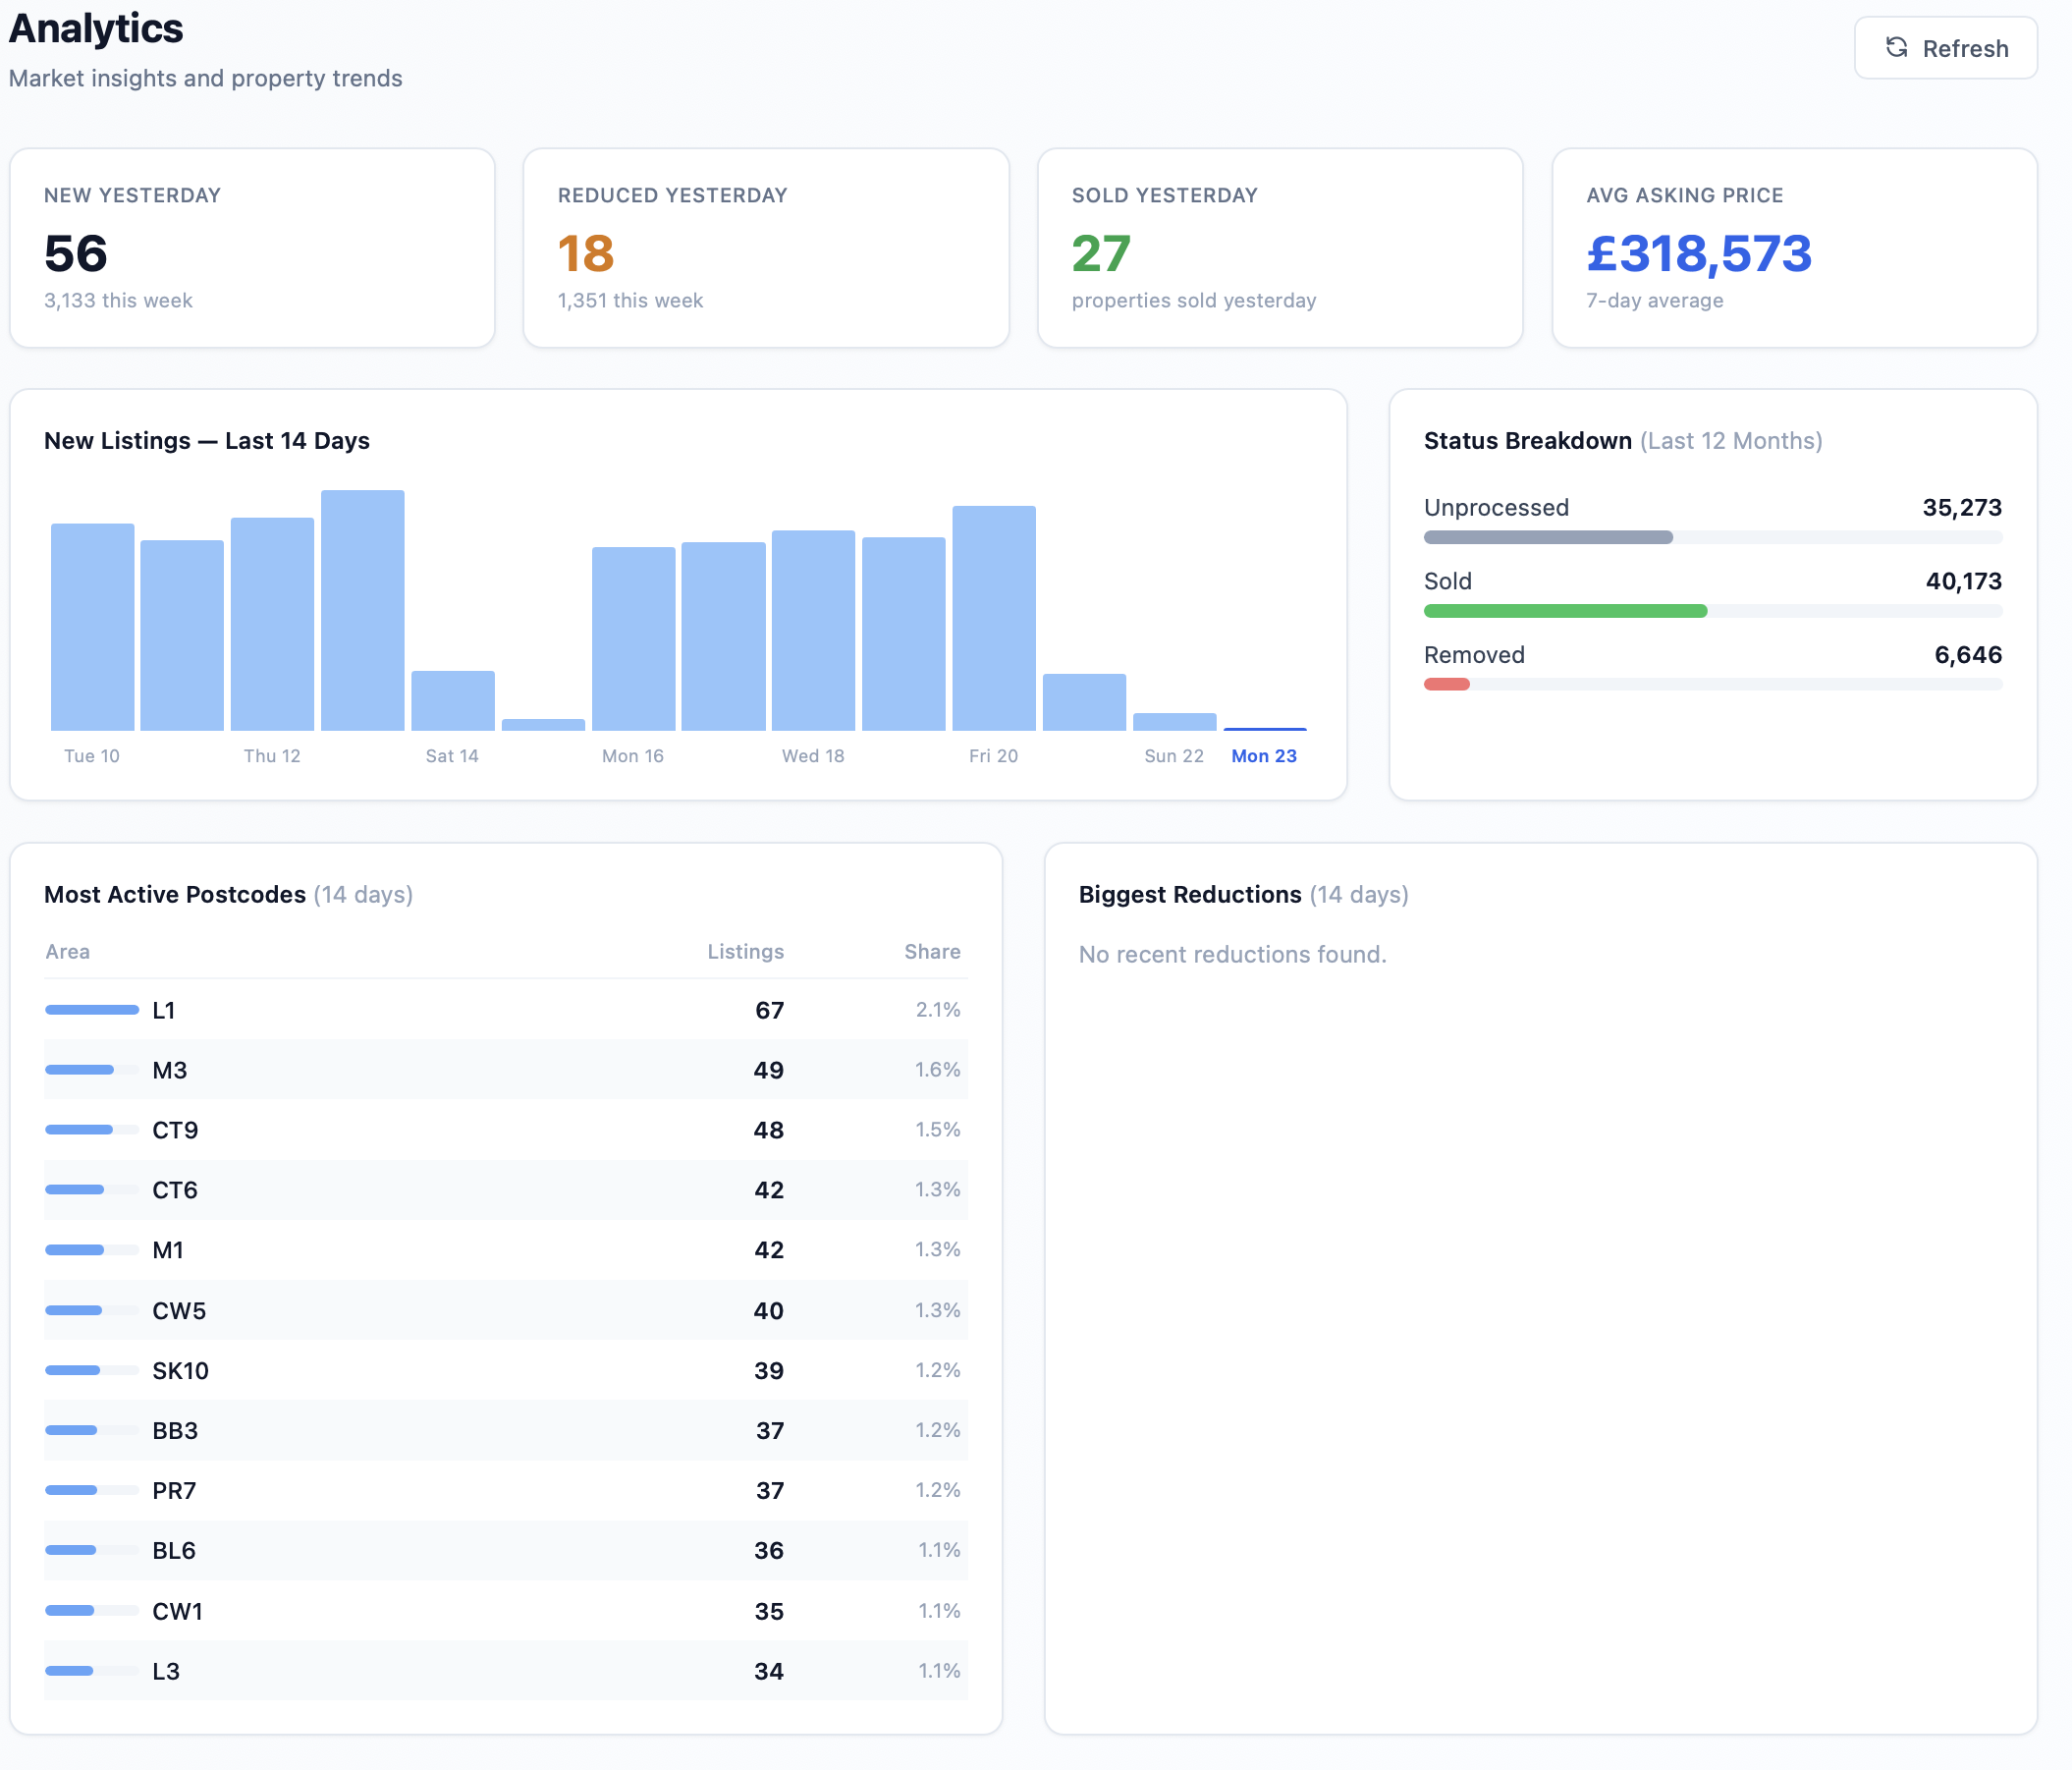
Task: Click the Status Breakdown panel title
Action: [x=1528, y=440]
